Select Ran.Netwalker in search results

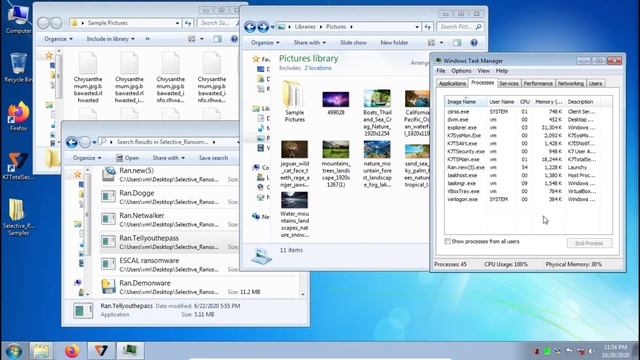click(169, 220)
